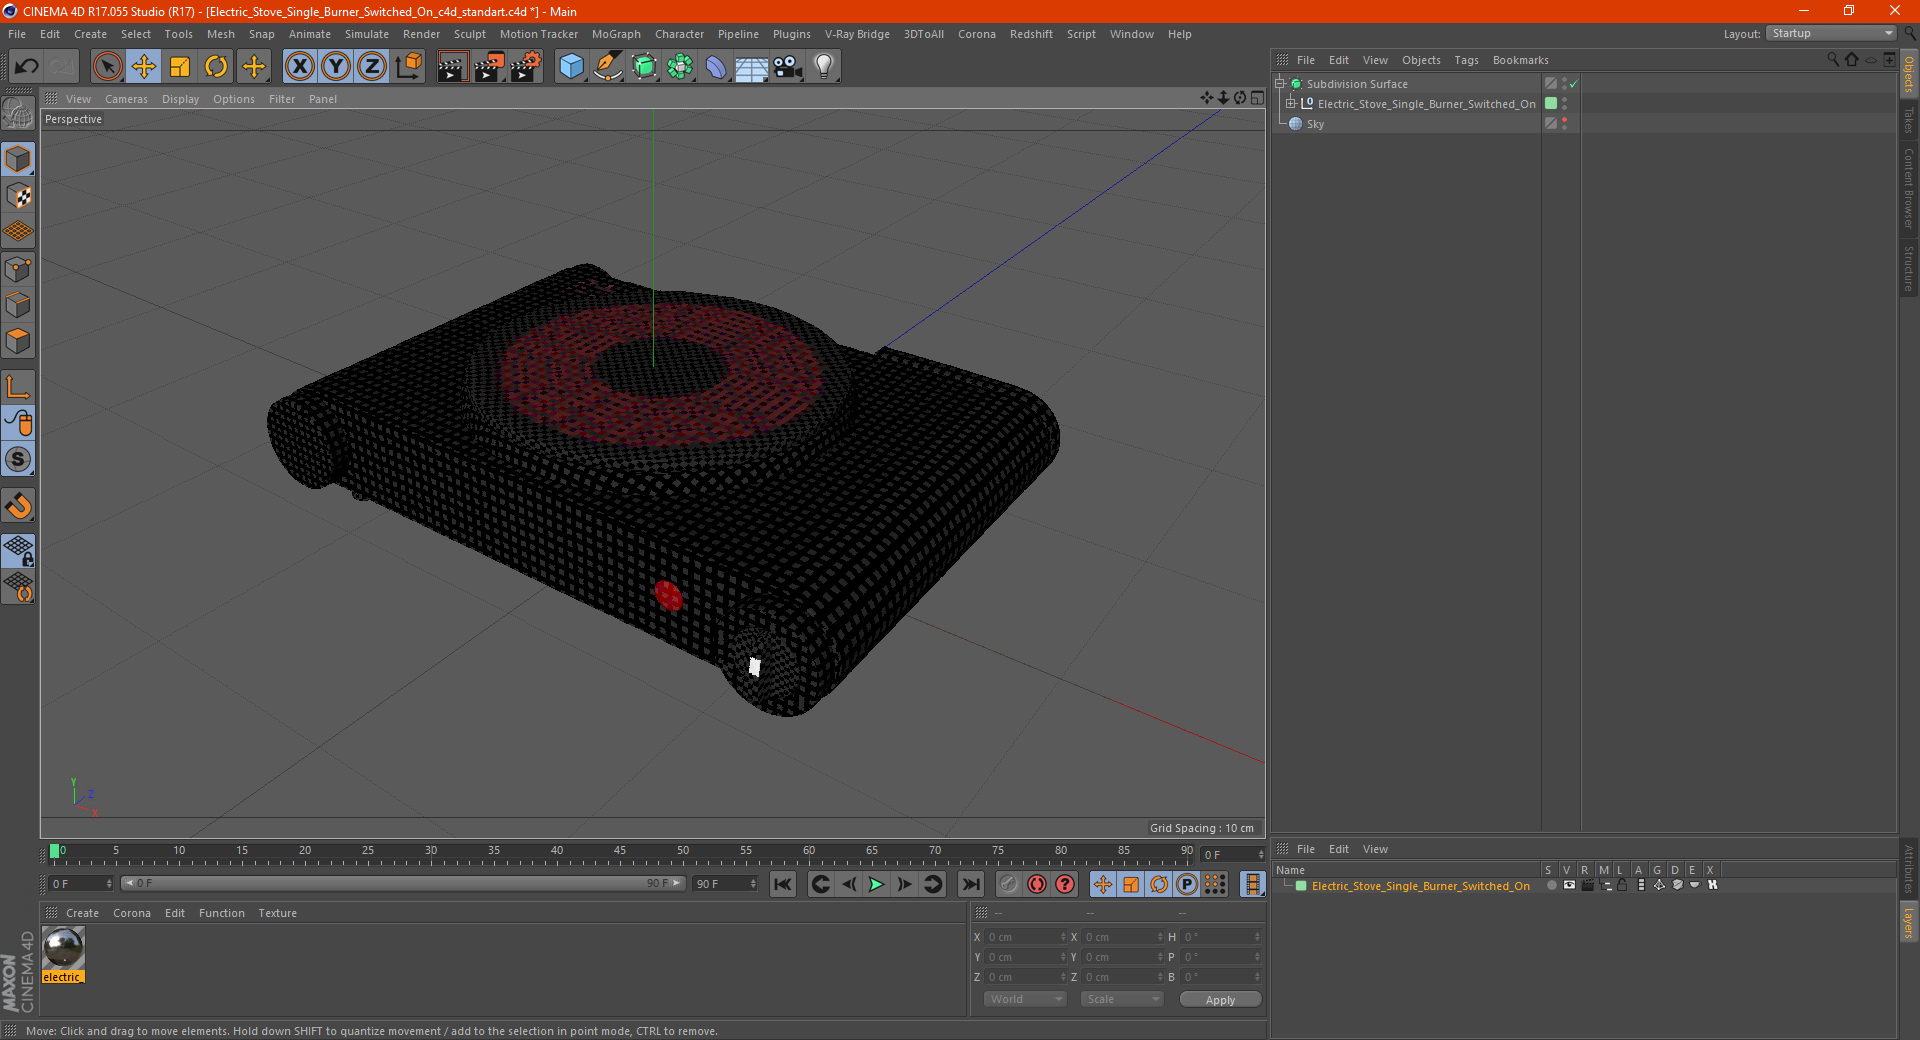Toggle solo for Electric_Stove layer

1551,885
